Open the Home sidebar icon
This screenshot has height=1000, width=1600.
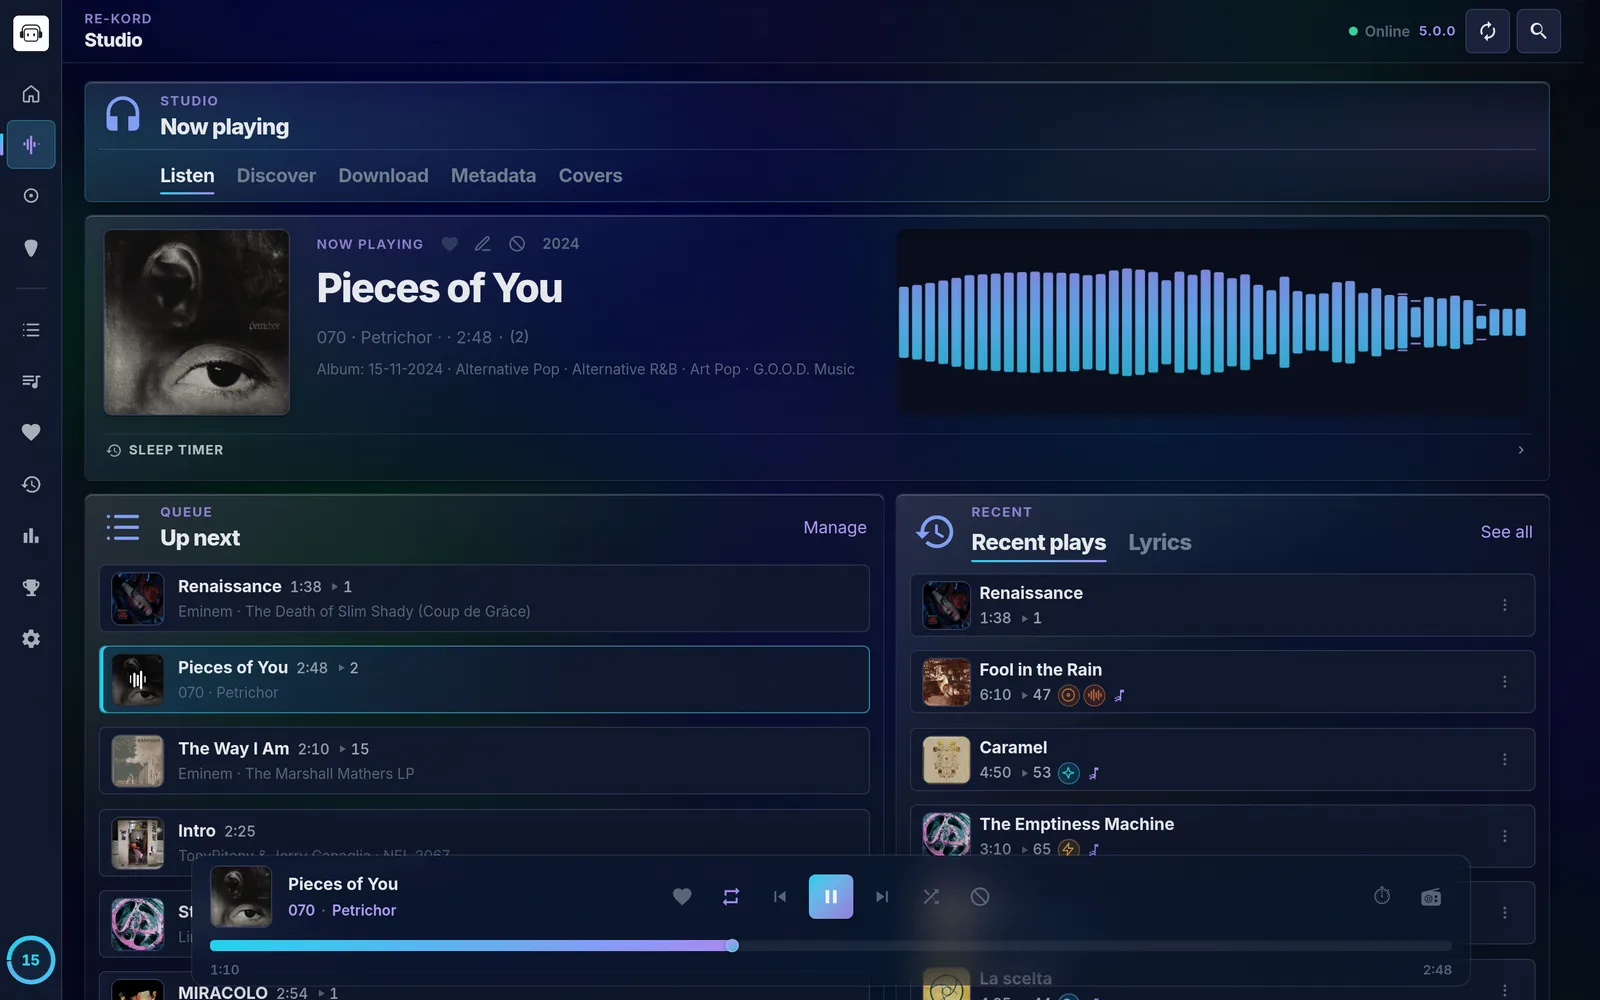coord(31,93)
